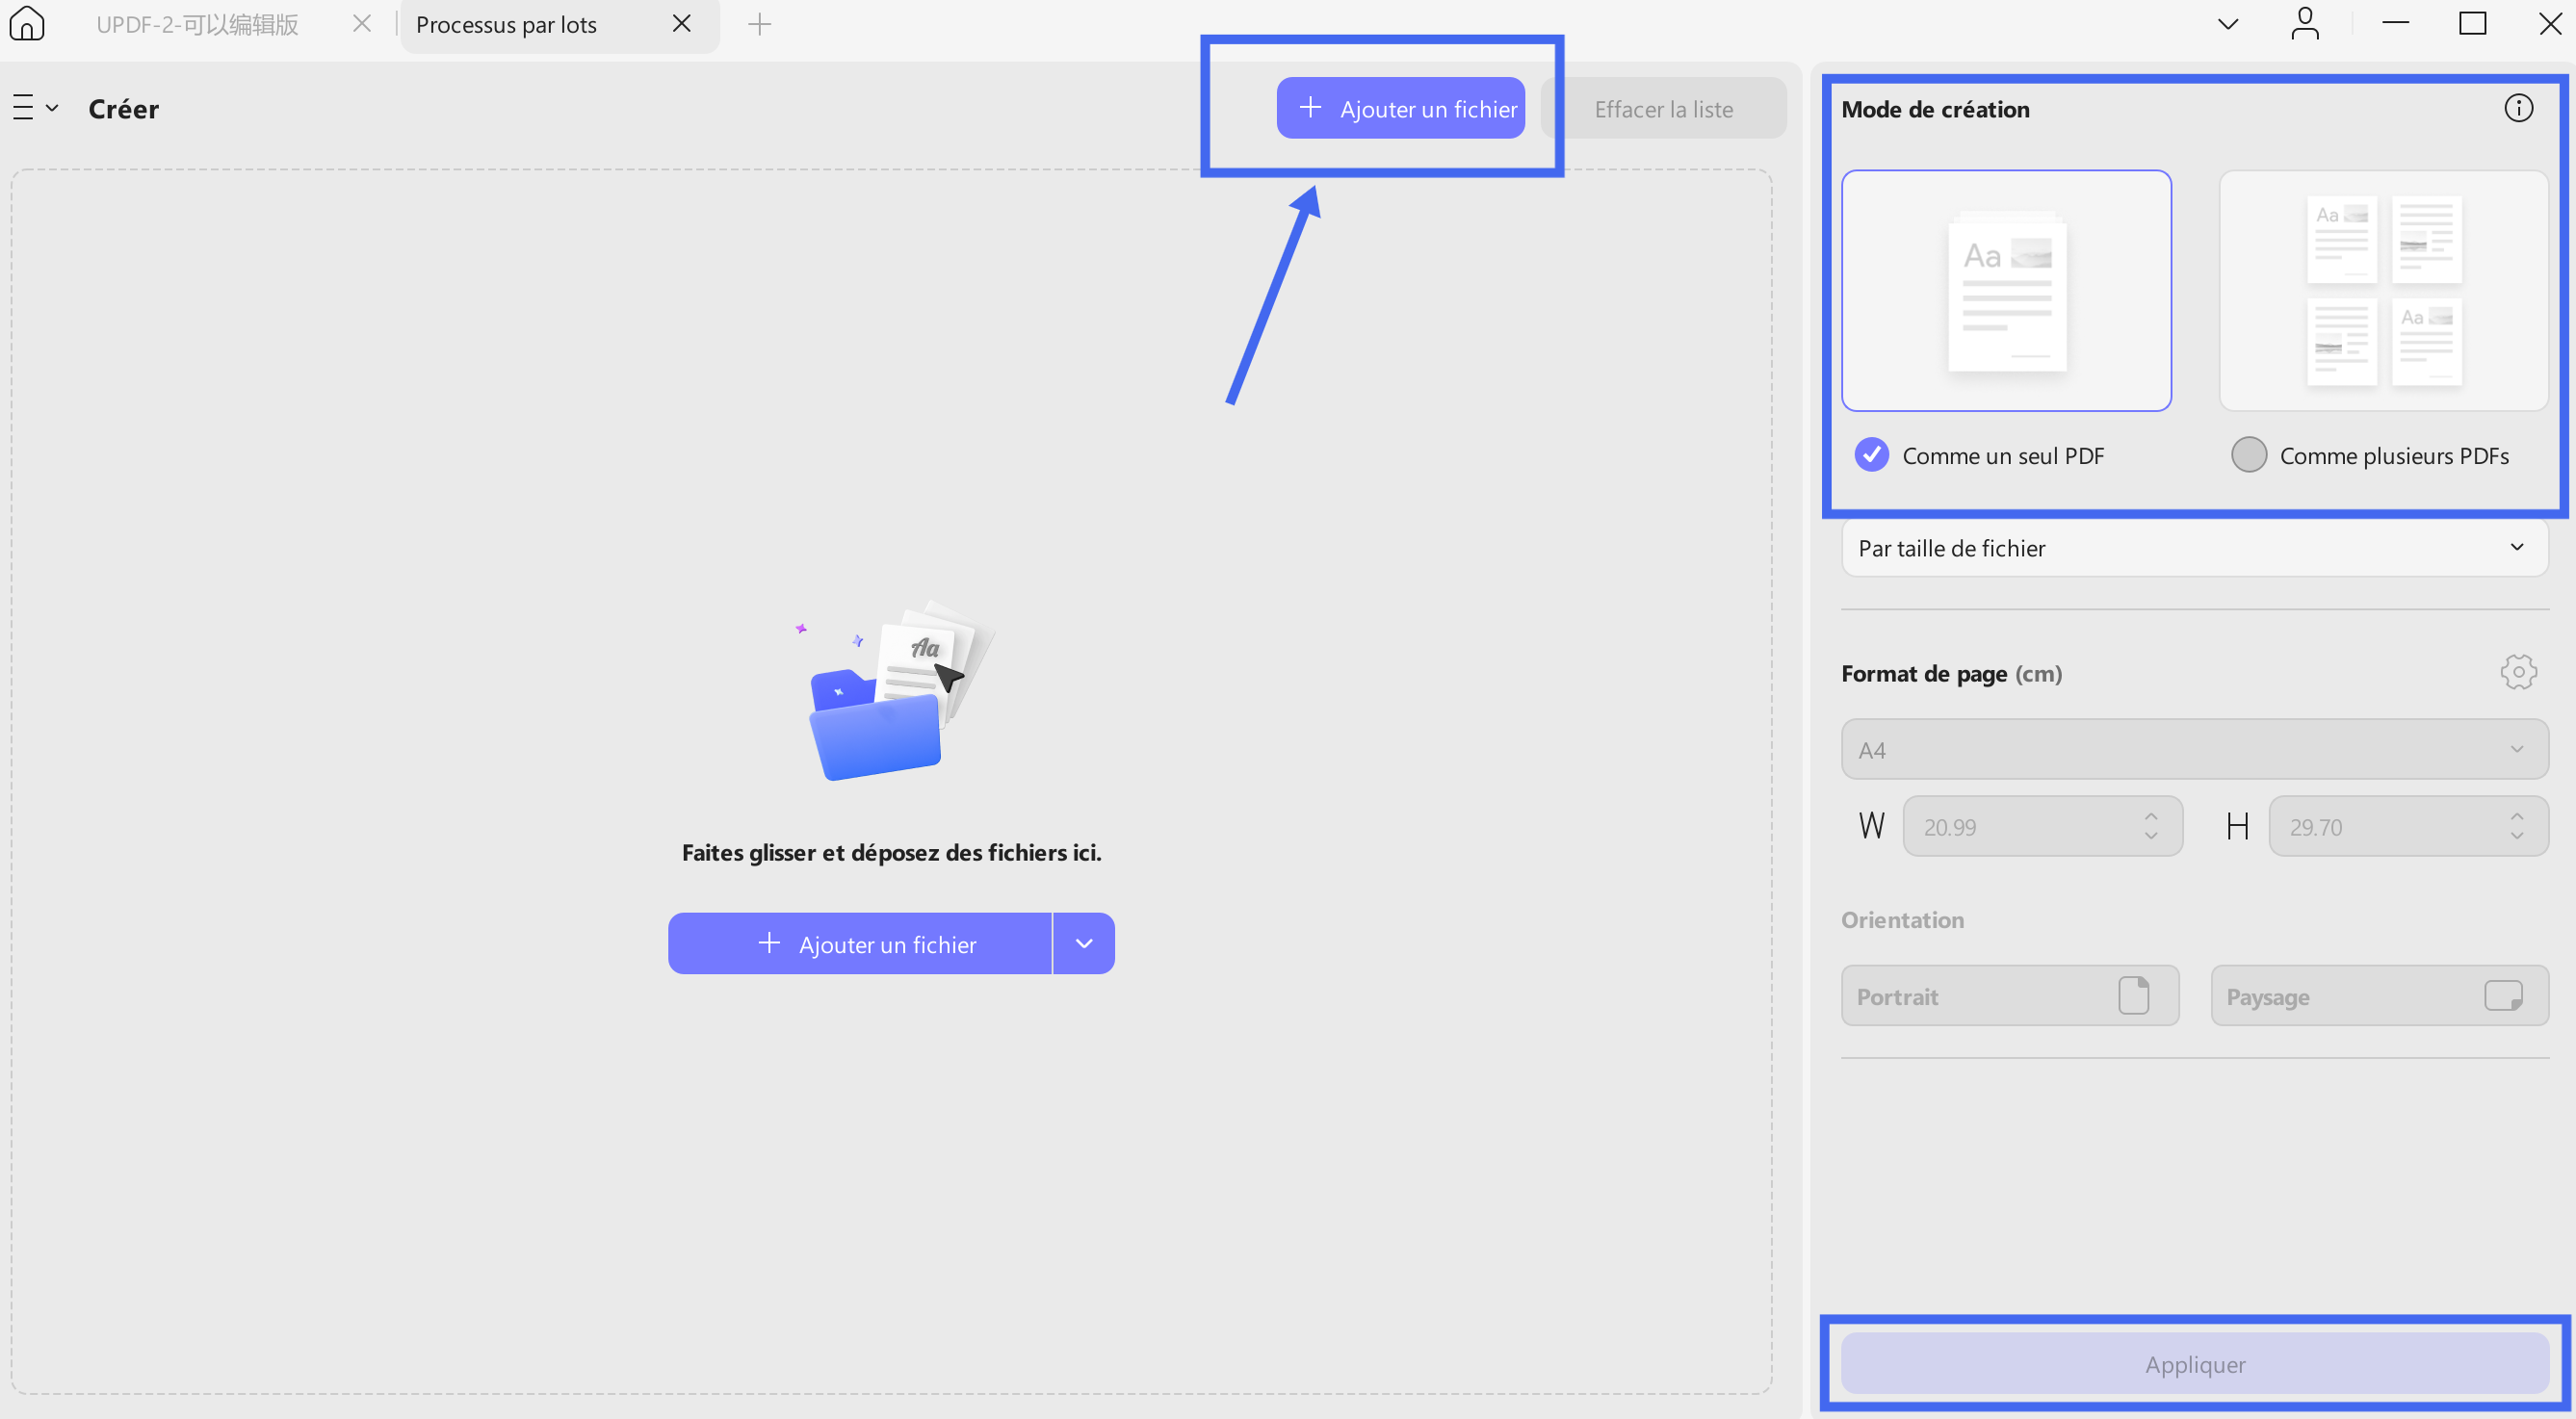Choose the multiple PDFs thumbnail card
Viewport: 2576px width, 1419px height.
(2383, 290)
